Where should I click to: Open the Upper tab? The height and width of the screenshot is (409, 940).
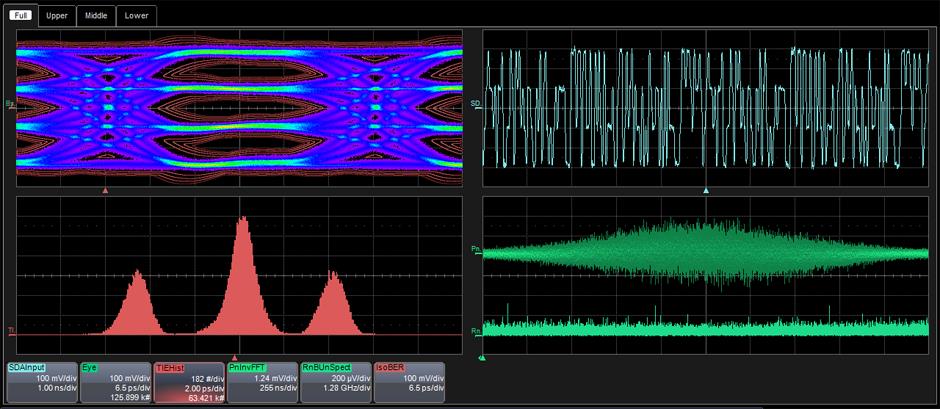[x=57, y=15]
